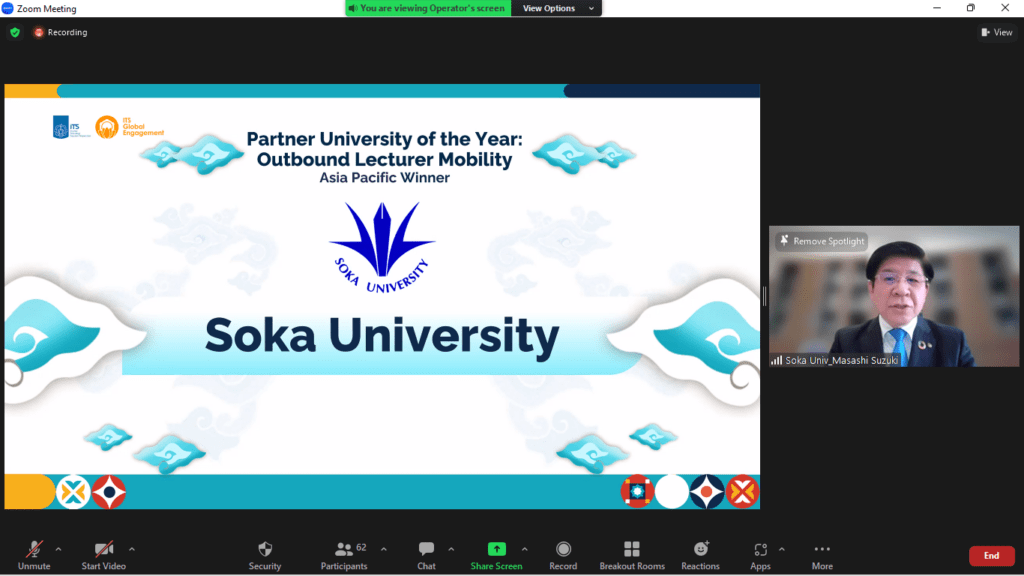1024x576 pixels.
Task: Open the Security shield menu
Action: (x=265, y=555)
